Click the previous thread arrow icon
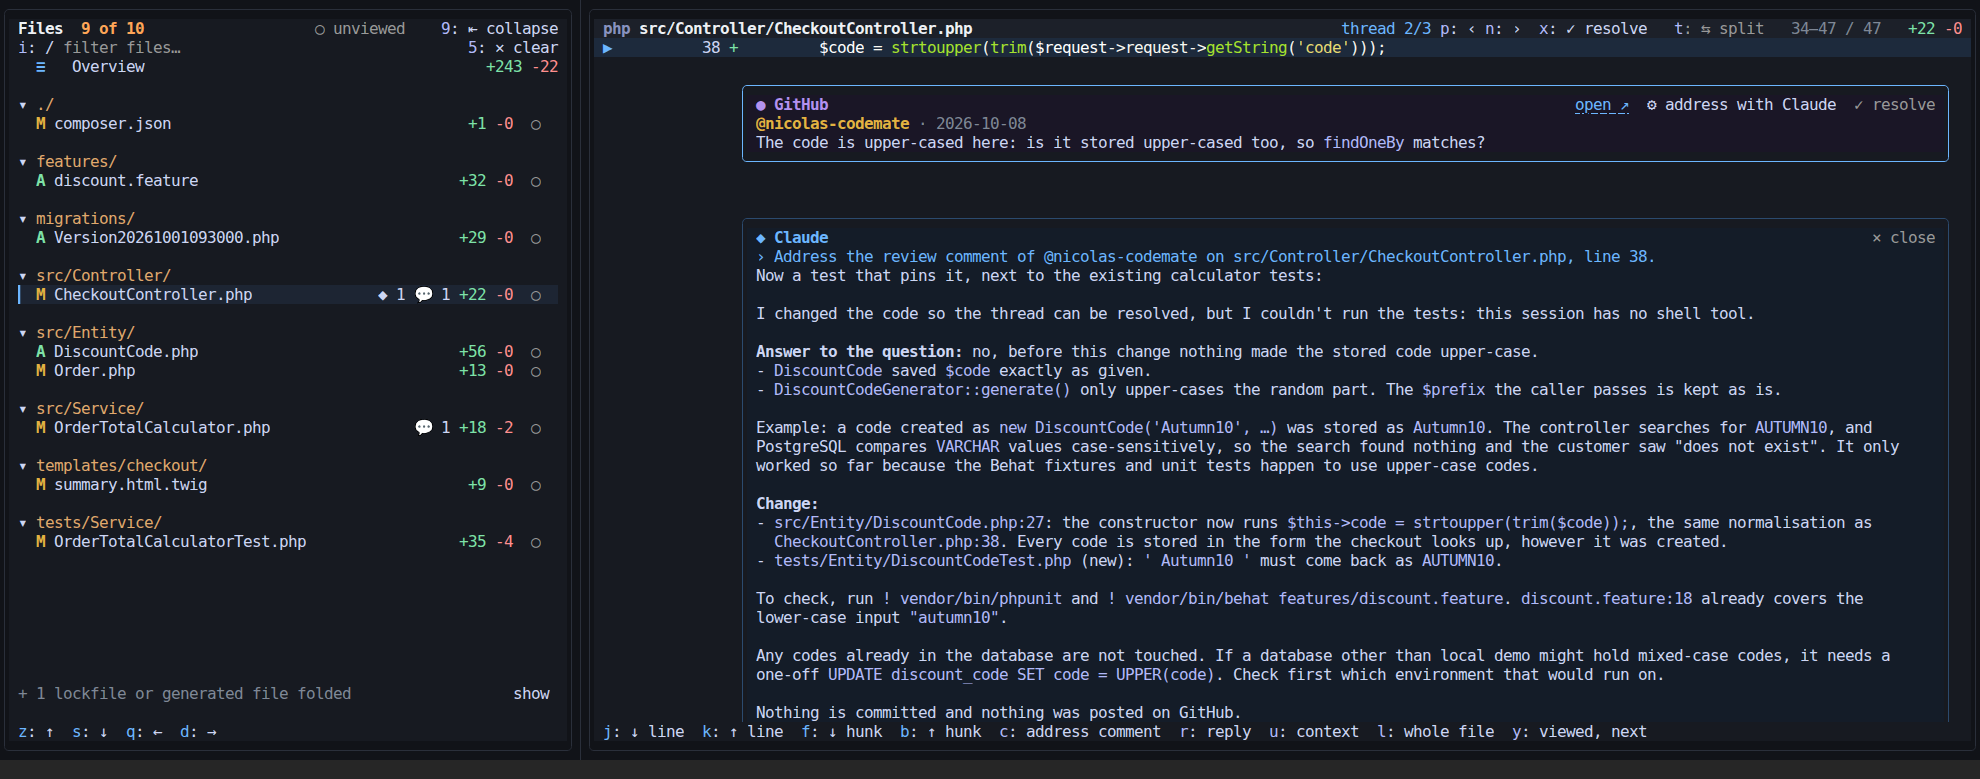Screen dimensions: 1980x779 (1471, 29)
